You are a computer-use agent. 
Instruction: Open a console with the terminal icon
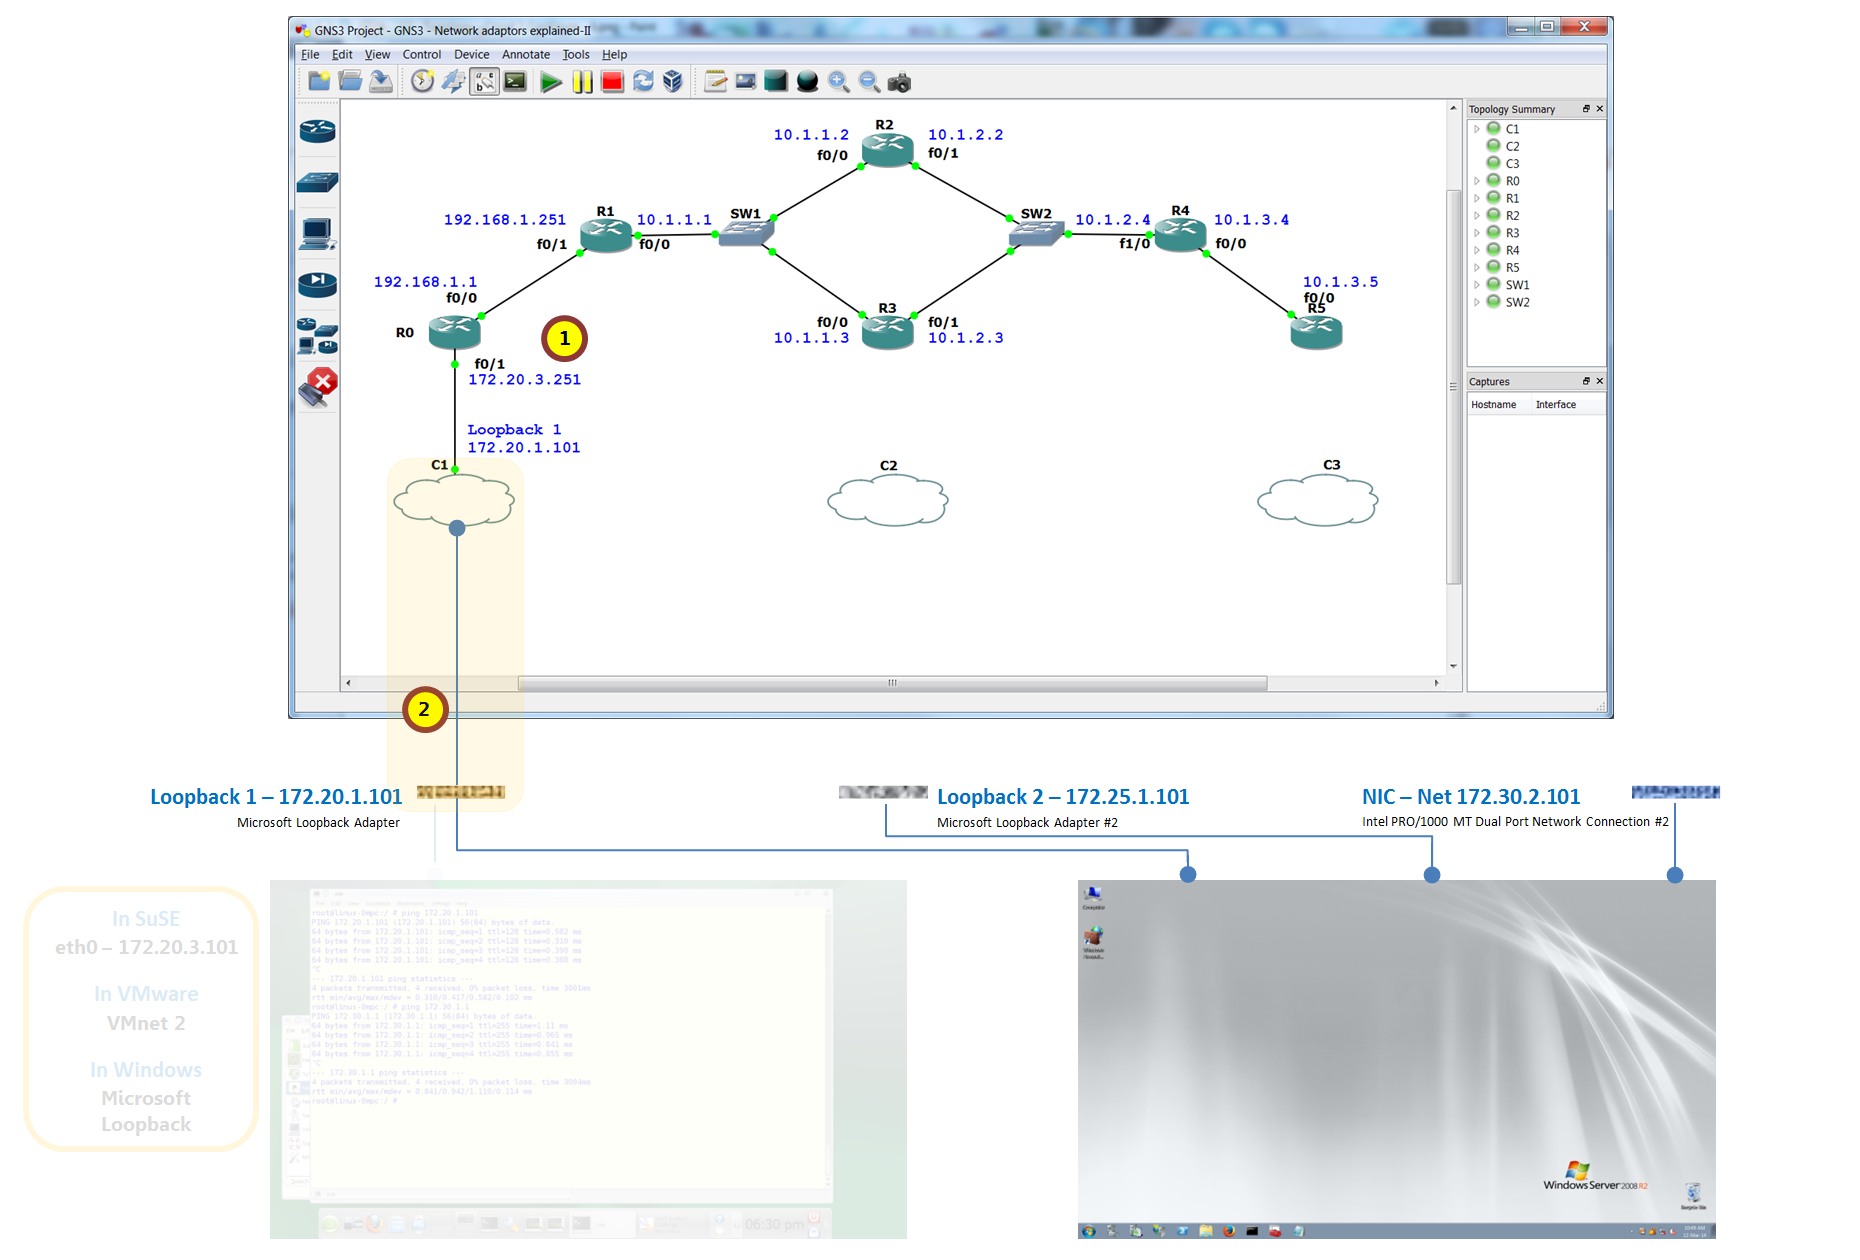(513, 81)
